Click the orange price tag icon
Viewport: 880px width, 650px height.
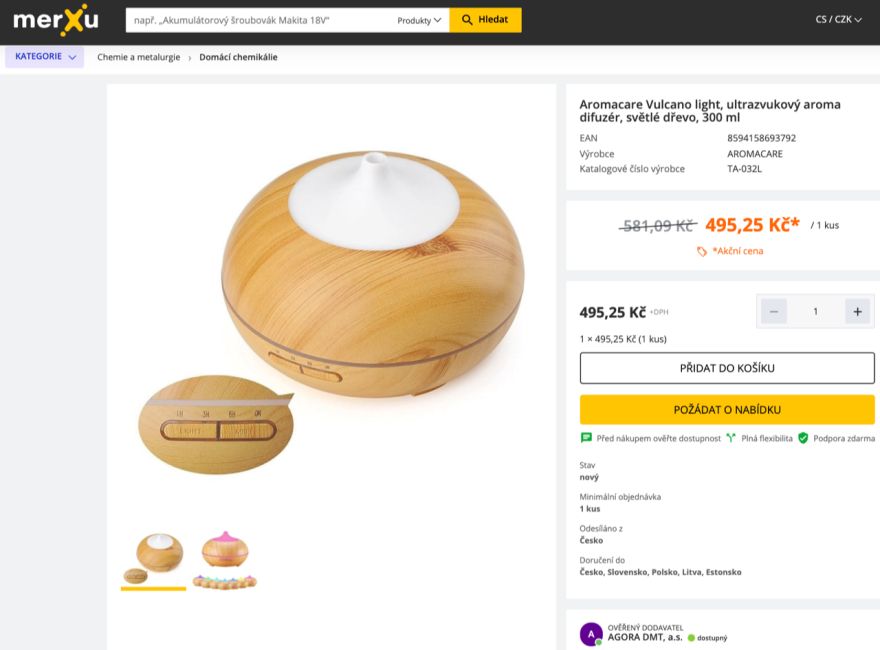tap(702, 251)
